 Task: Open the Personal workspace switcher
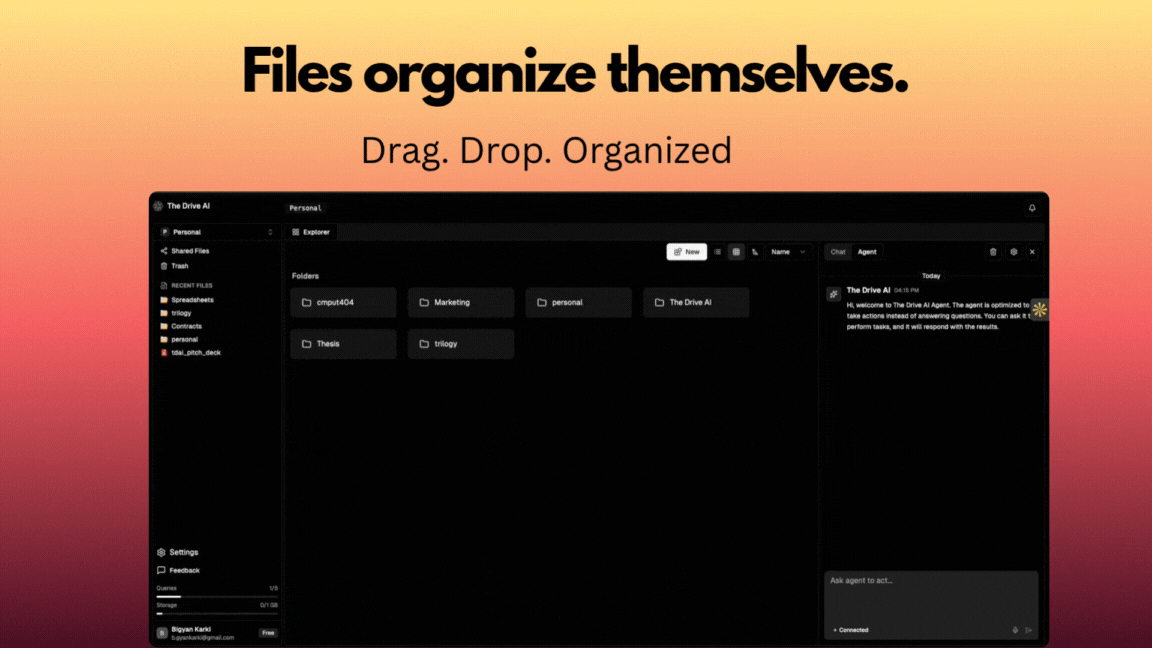pyautogui.click(x=215, y=230)
